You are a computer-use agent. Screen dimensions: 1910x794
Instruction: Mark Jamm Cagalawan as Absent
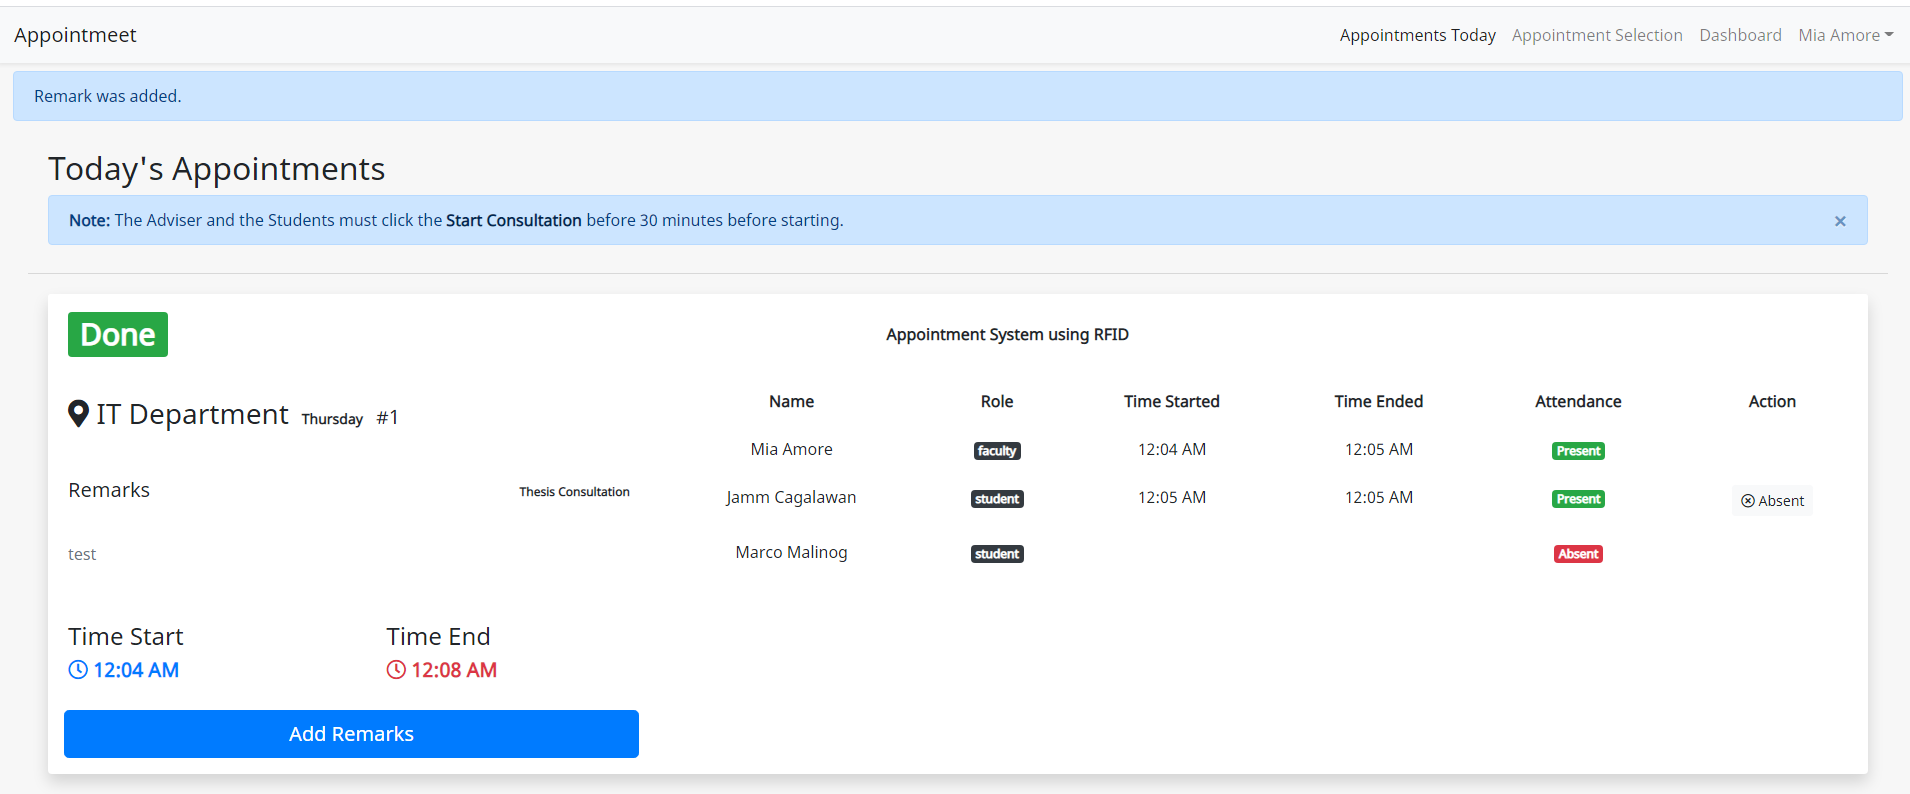[x=1772, y=501]
